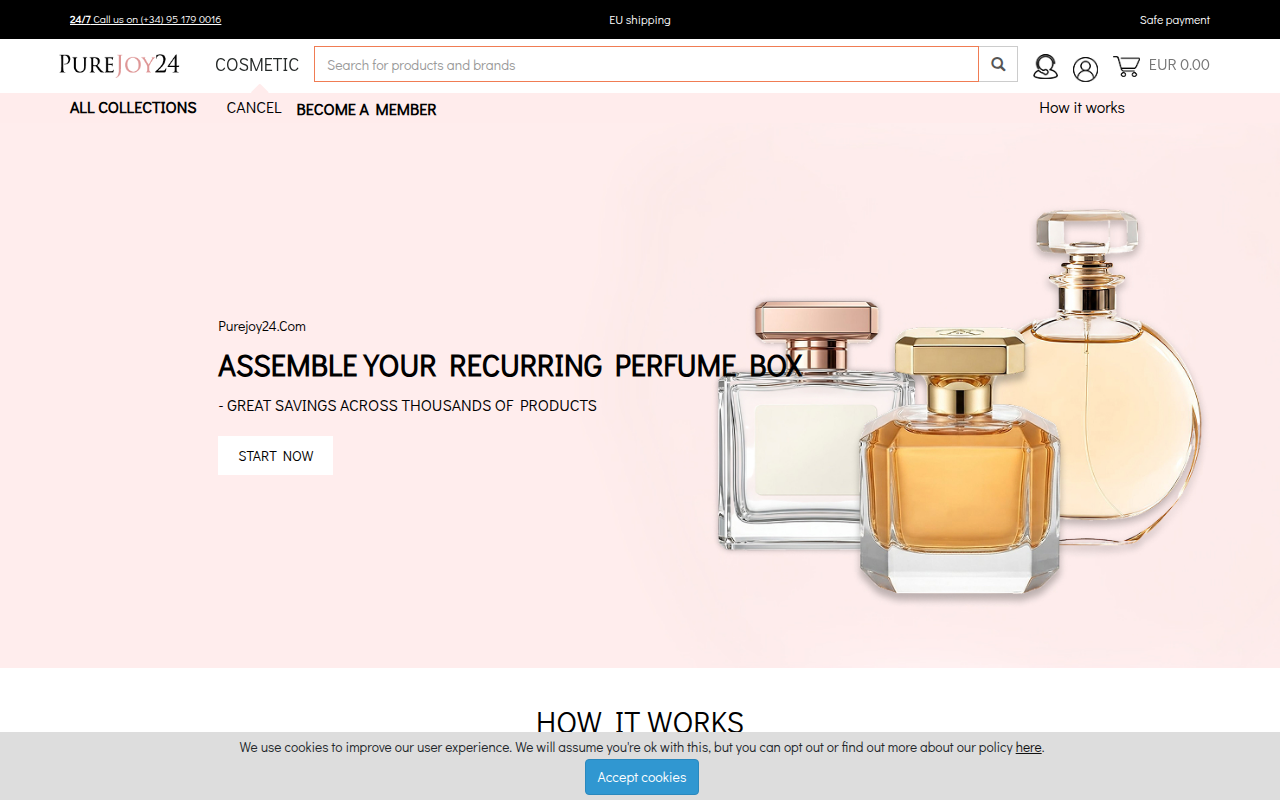The width and height of the screenshot is (1280, 800).
Task: Click the EU shipping text
Action: [x=640, y=20]
